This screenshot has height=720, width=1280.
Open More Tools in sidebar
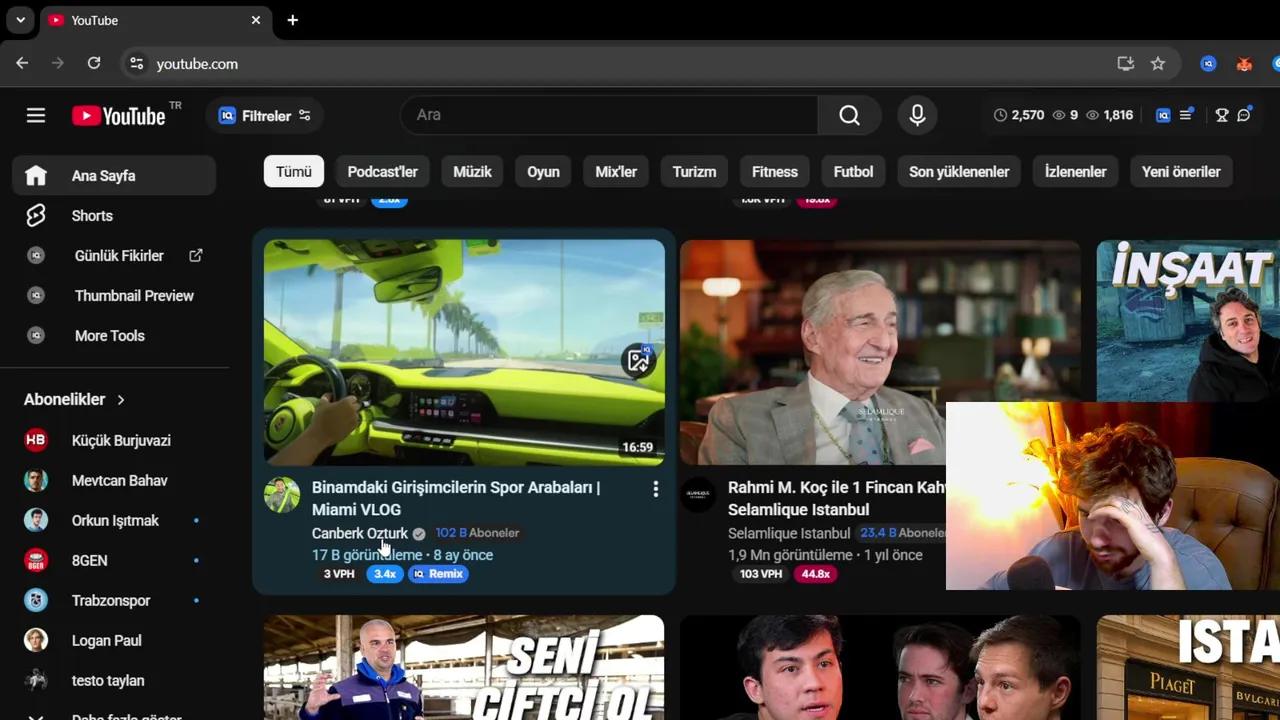coord(114,336)
